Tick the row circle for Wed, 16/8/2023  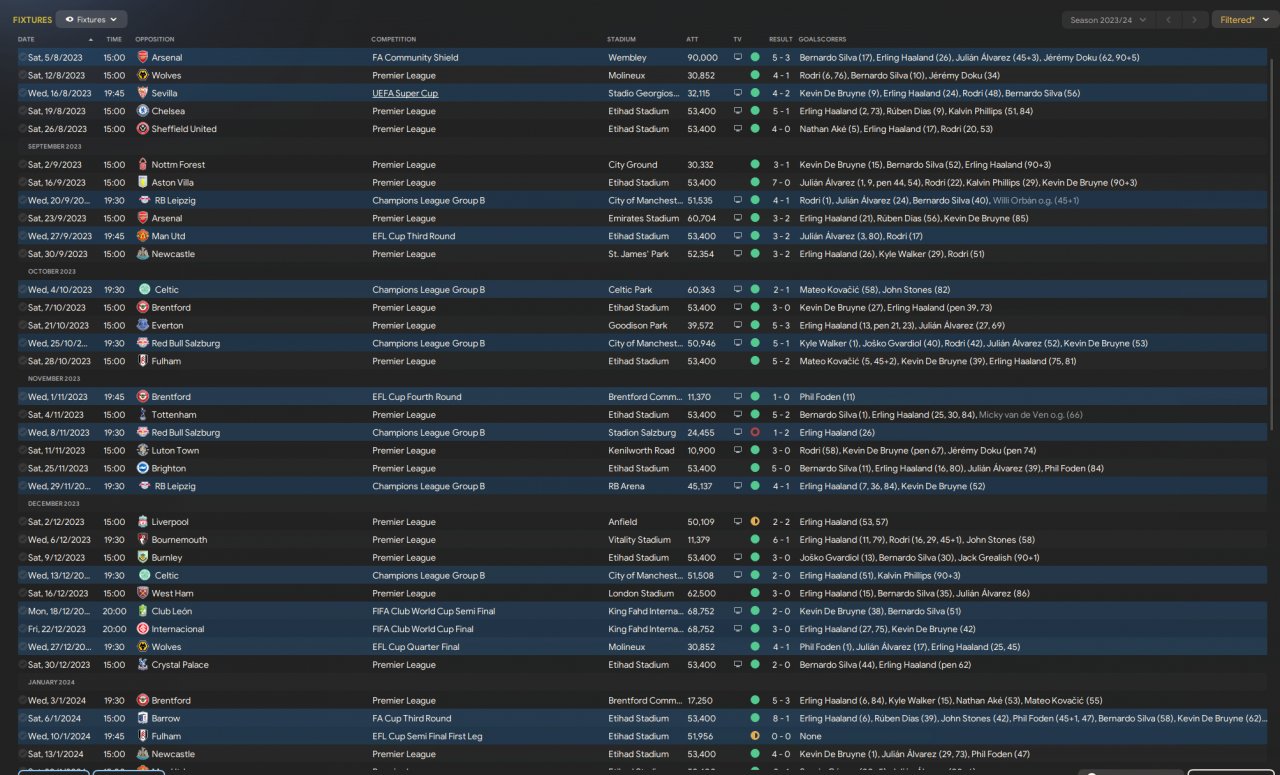click(x=22, y=93)
